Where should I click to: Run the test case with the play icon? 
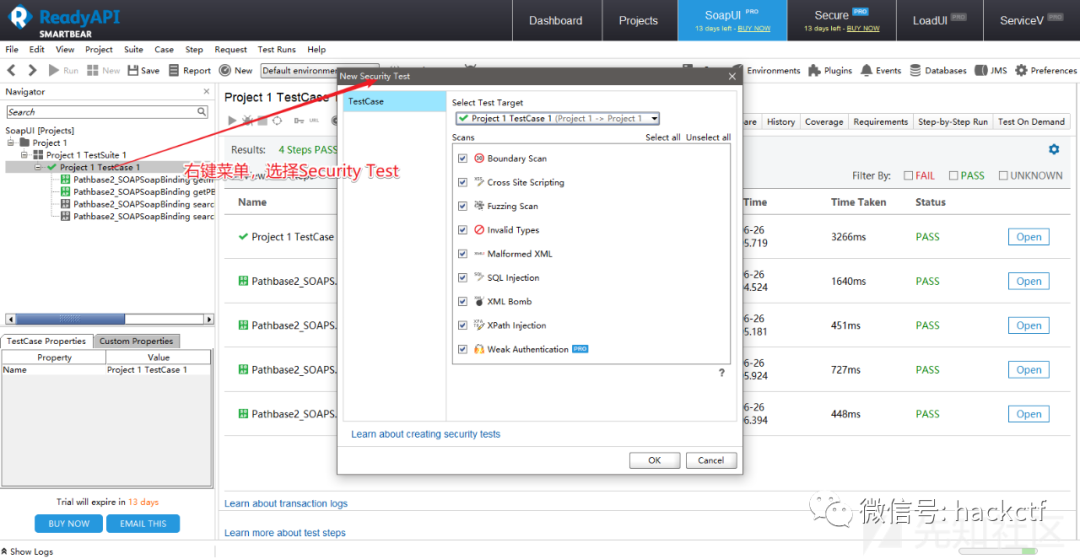pyautogui.click(x=232, y=120)
